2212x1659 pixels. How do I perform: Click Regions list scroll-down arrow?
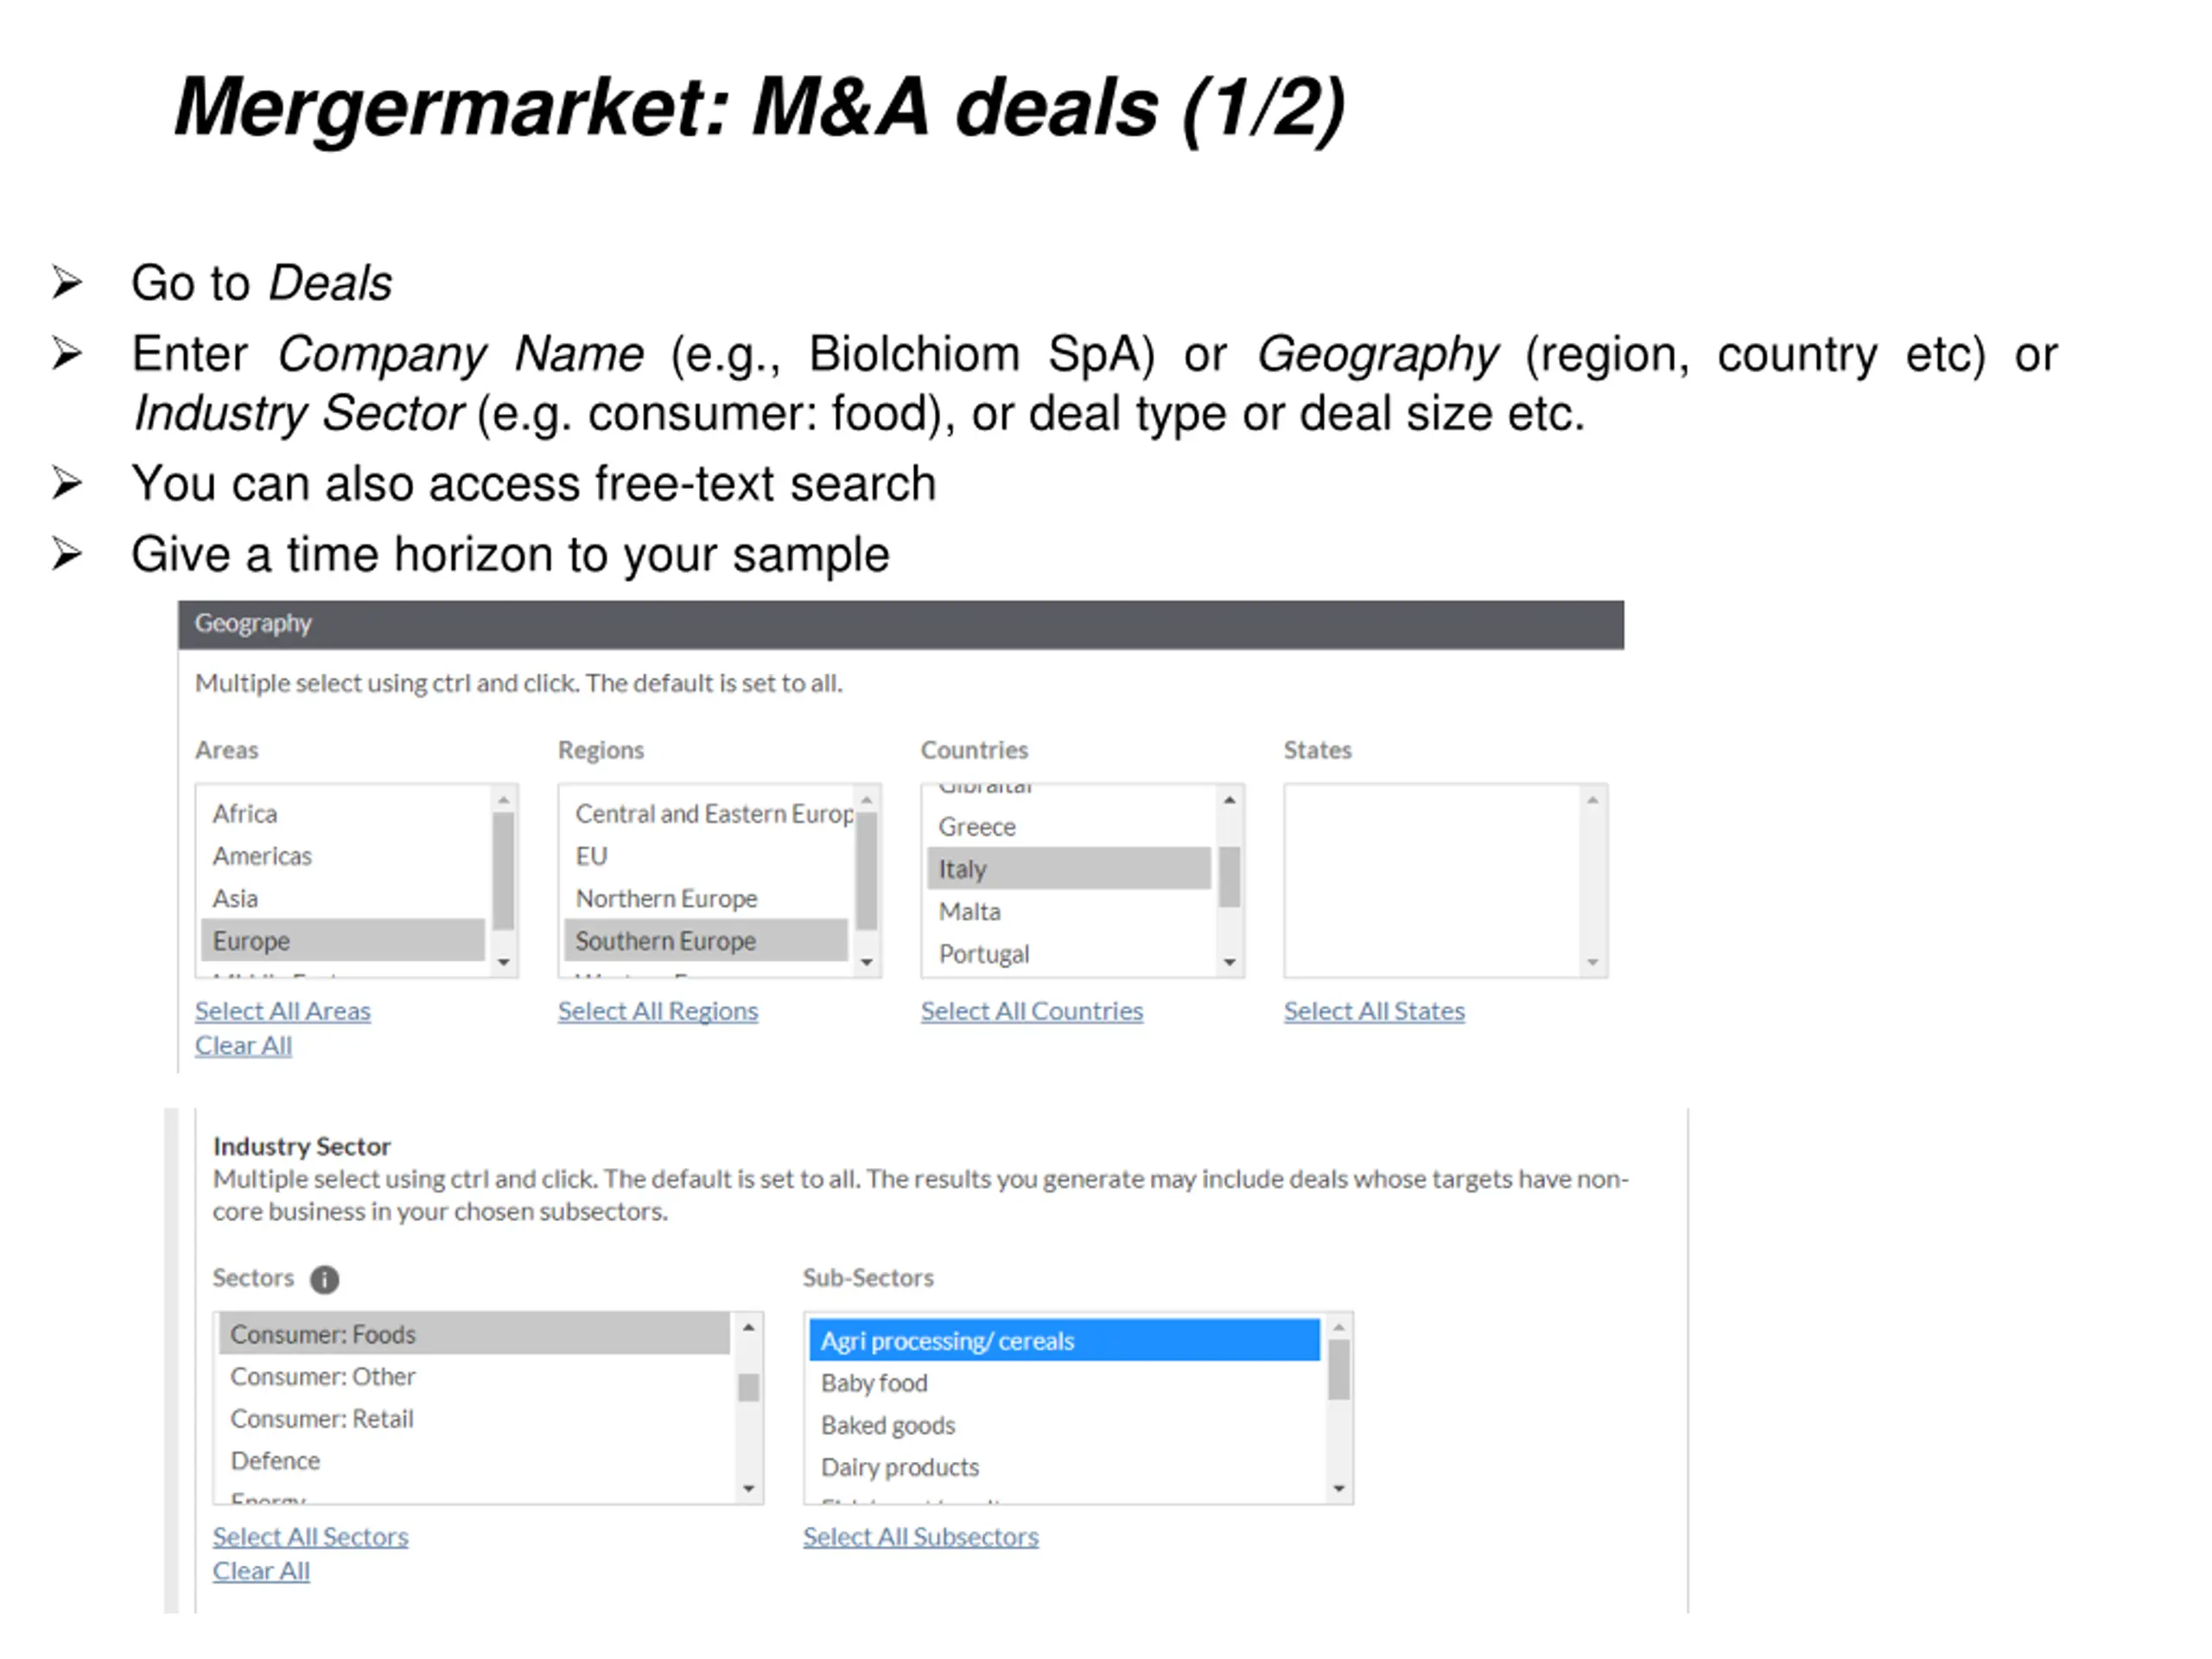(867, 962)
